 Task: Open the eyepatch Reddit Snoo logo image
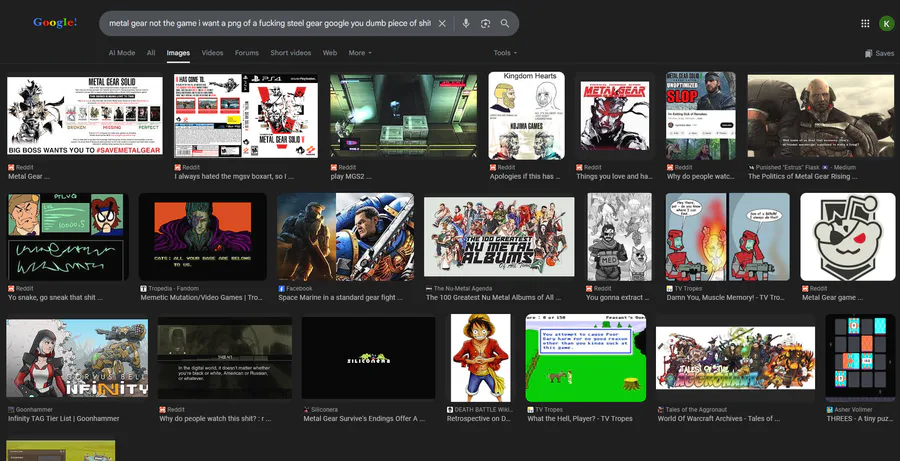[x=848, y=237]
